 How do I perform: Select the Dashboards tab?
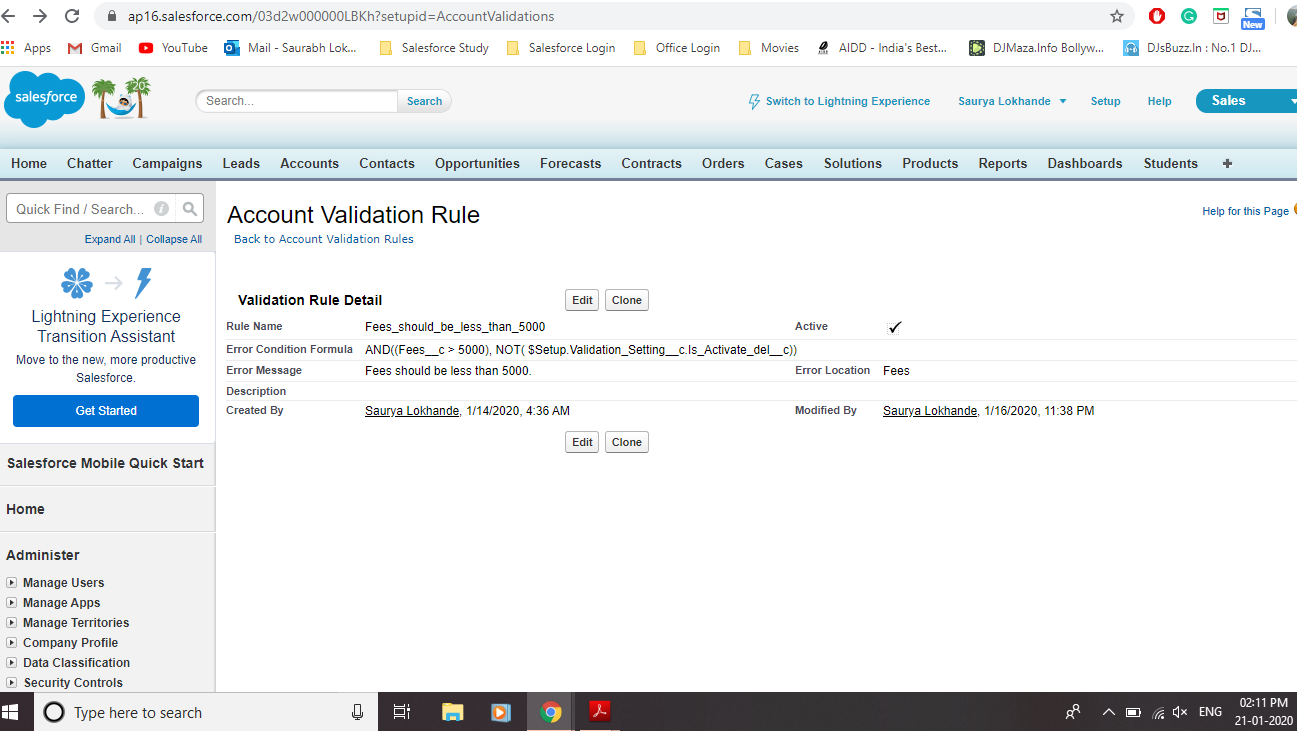[x=1085, y=163]
